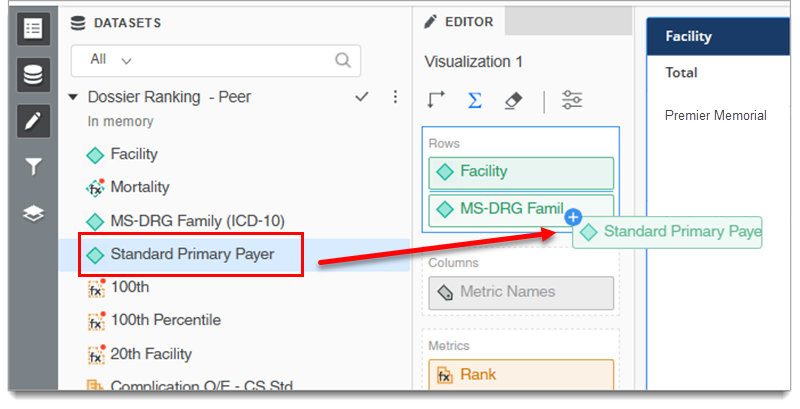Open the All filter dropdown

[111, 60]
